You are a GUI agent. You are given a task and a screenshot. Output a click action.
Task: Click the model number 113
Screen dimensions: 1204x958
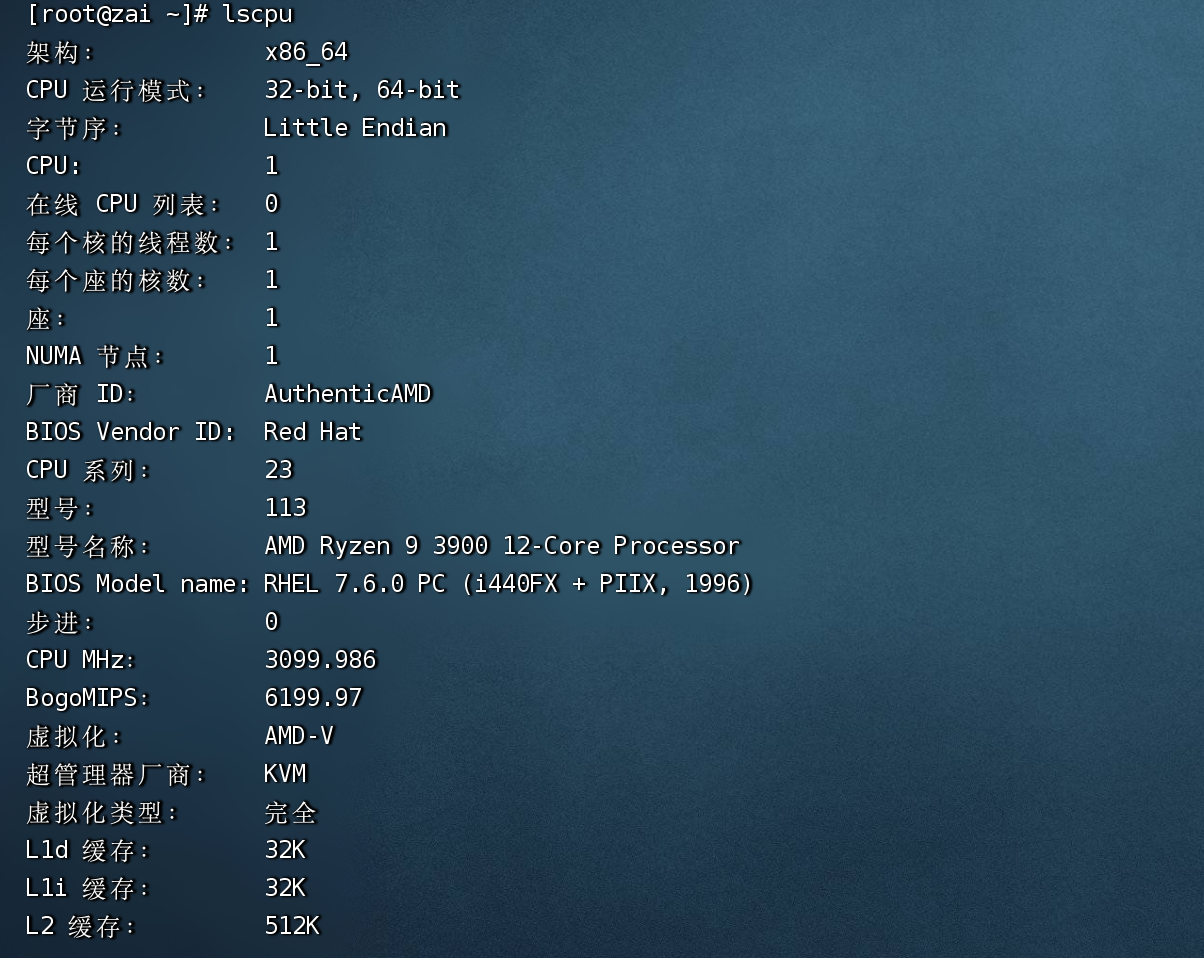click(285, 508)
